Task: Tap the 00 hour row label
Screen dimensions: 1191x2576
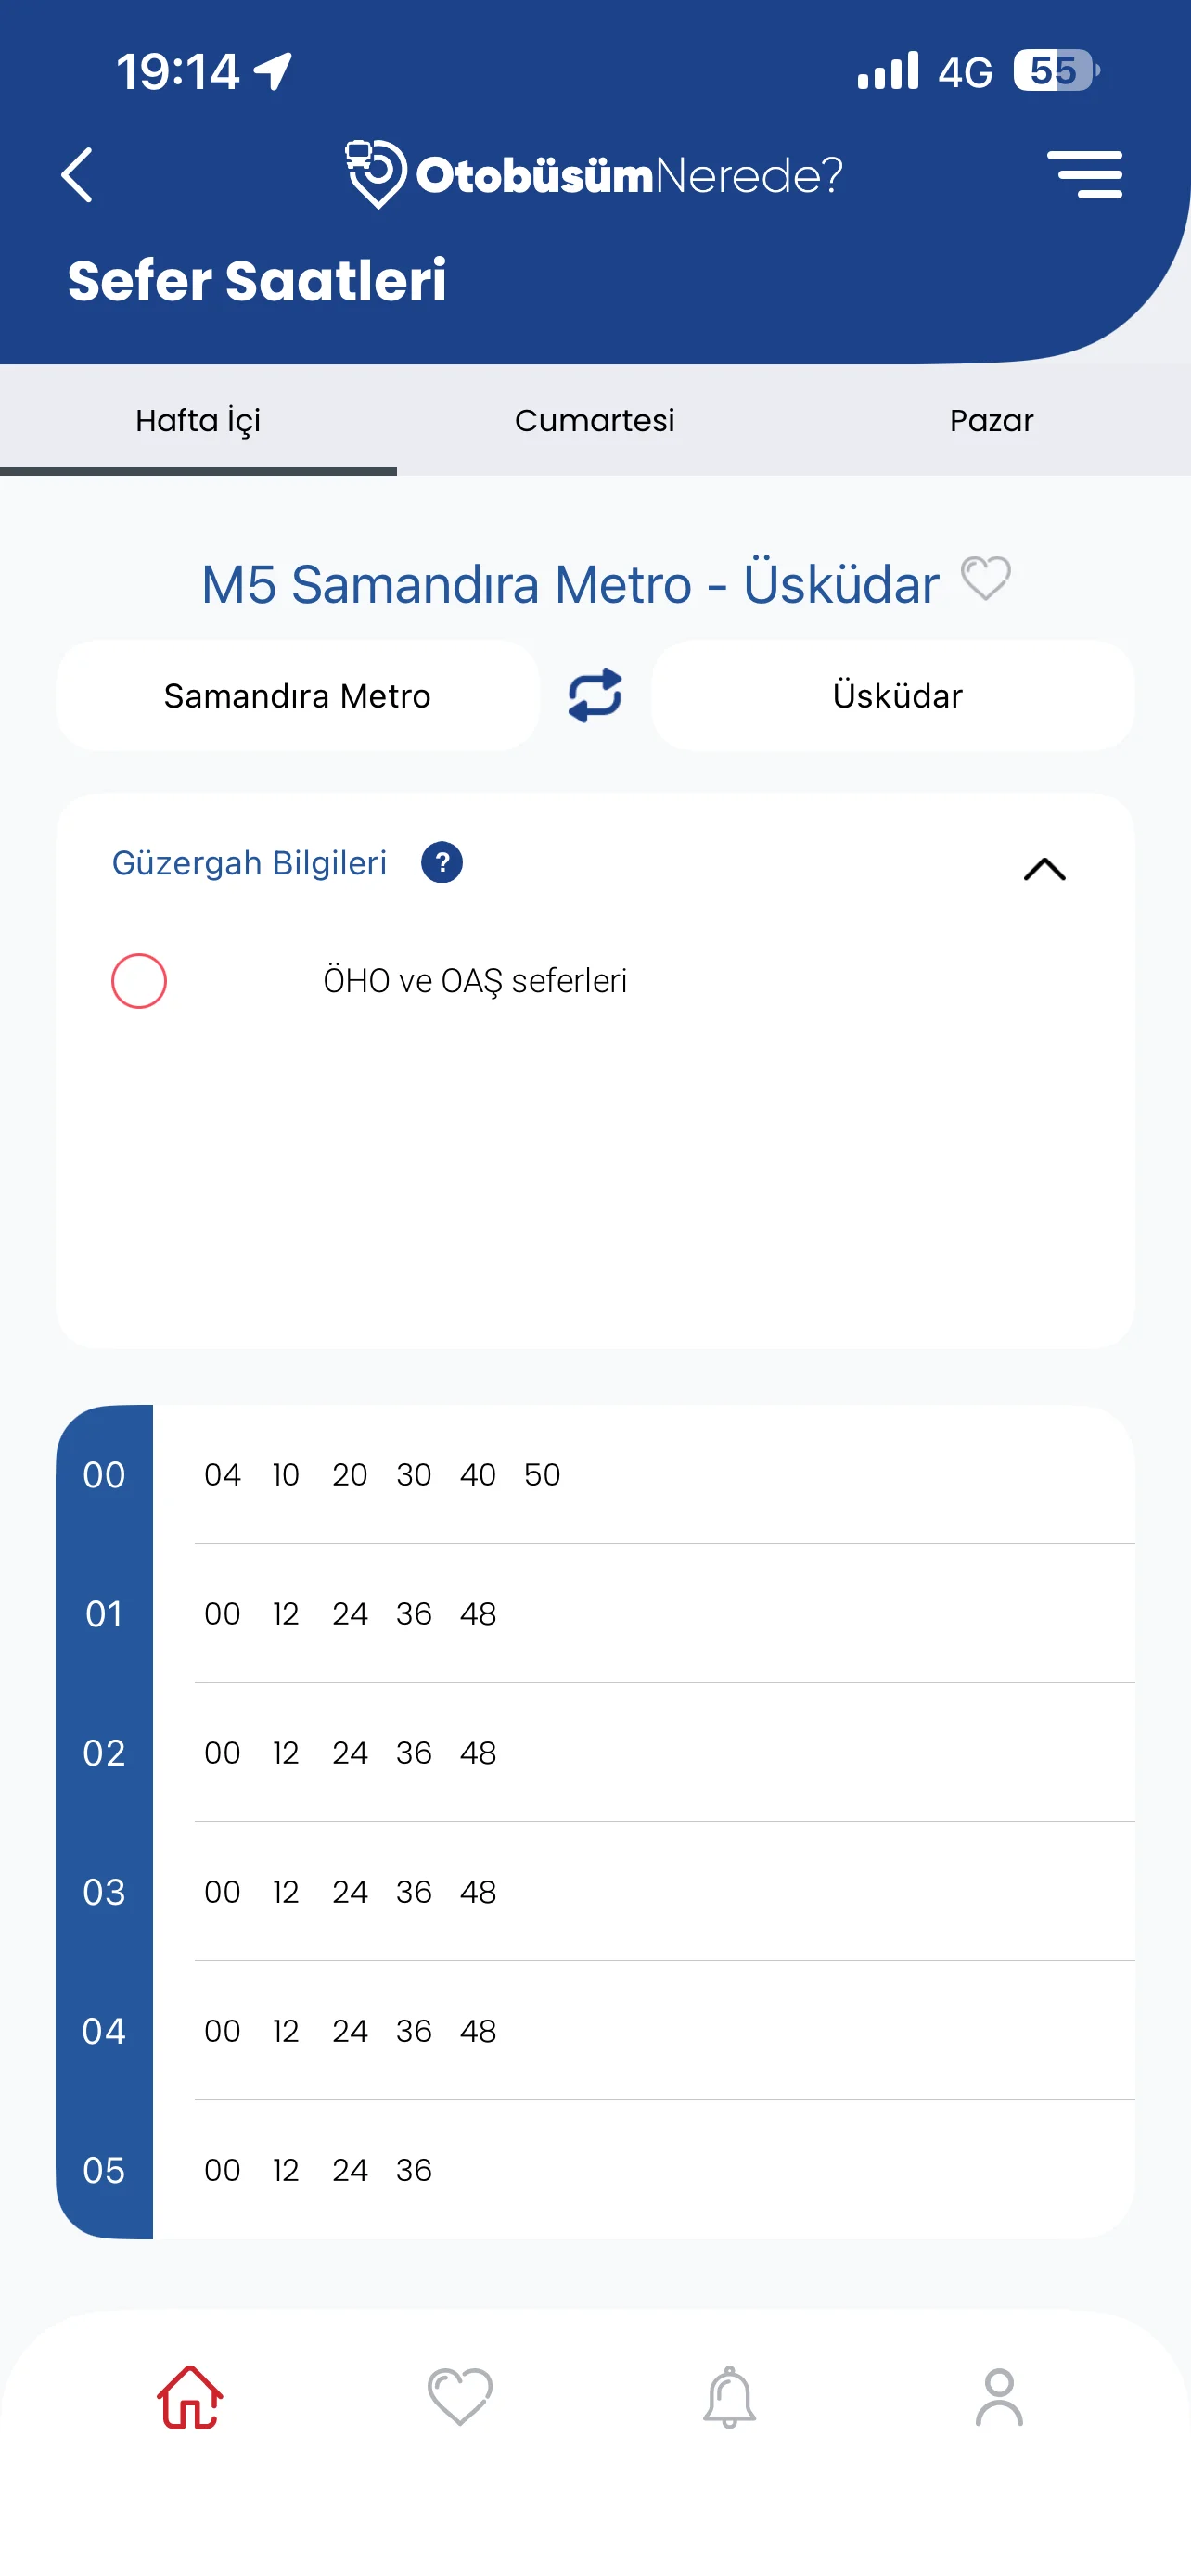Action: (x=104, y=1475)
